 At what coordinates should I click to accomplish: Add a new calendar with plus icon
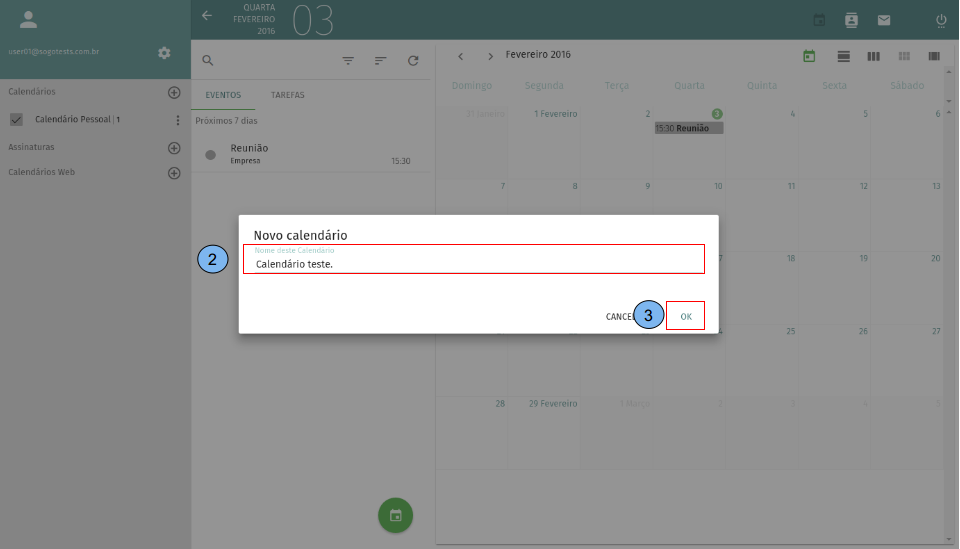[174, 92]
